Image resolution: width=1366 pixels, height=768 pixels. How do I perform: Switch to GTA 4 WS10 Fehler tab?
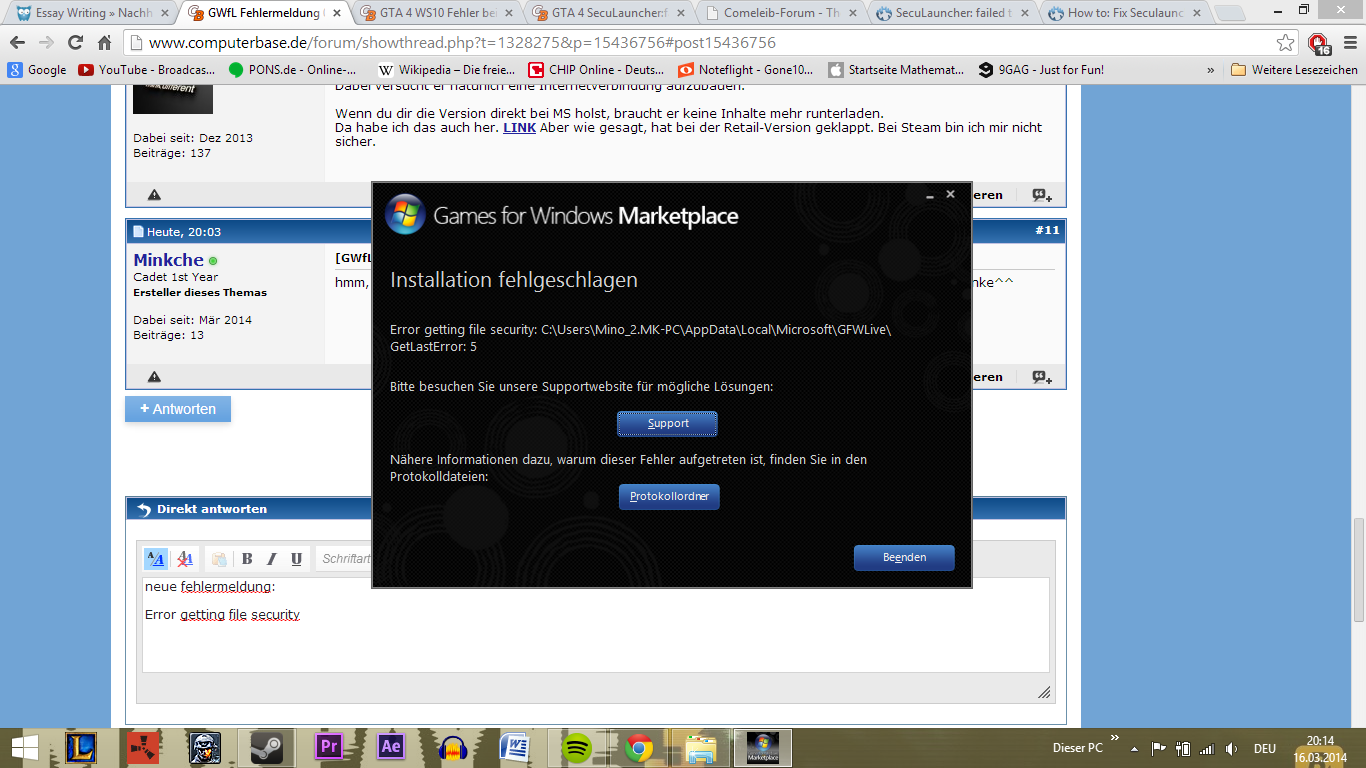click(437, 14)
